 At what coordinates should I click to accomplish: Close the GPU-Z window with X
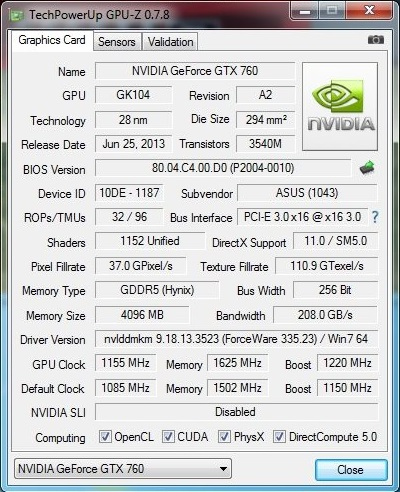tap(369, 11)
